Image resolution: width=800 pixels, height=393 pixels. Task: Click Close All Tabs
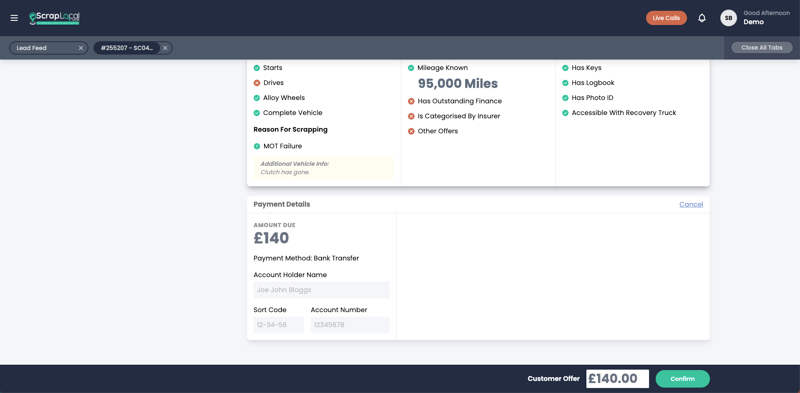point(762,47)
